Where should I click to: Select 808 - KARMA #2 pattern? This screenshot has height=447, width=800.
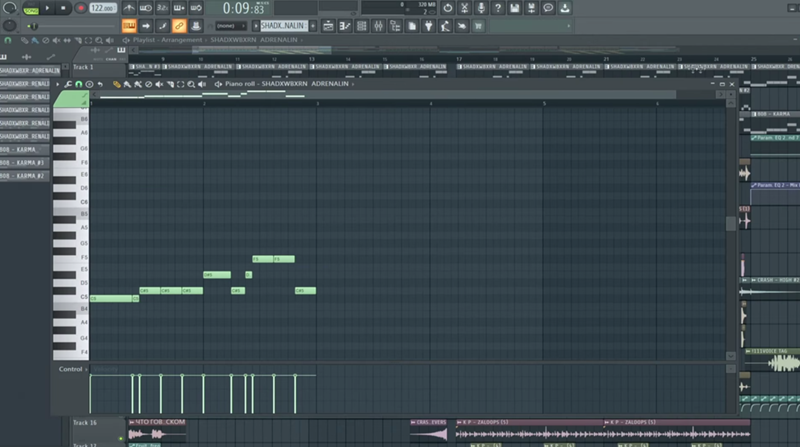pos(24,176)
